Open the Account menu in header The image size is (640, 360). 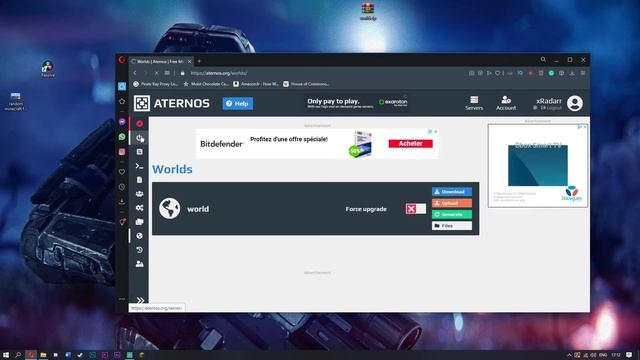[x=506, y=103]
